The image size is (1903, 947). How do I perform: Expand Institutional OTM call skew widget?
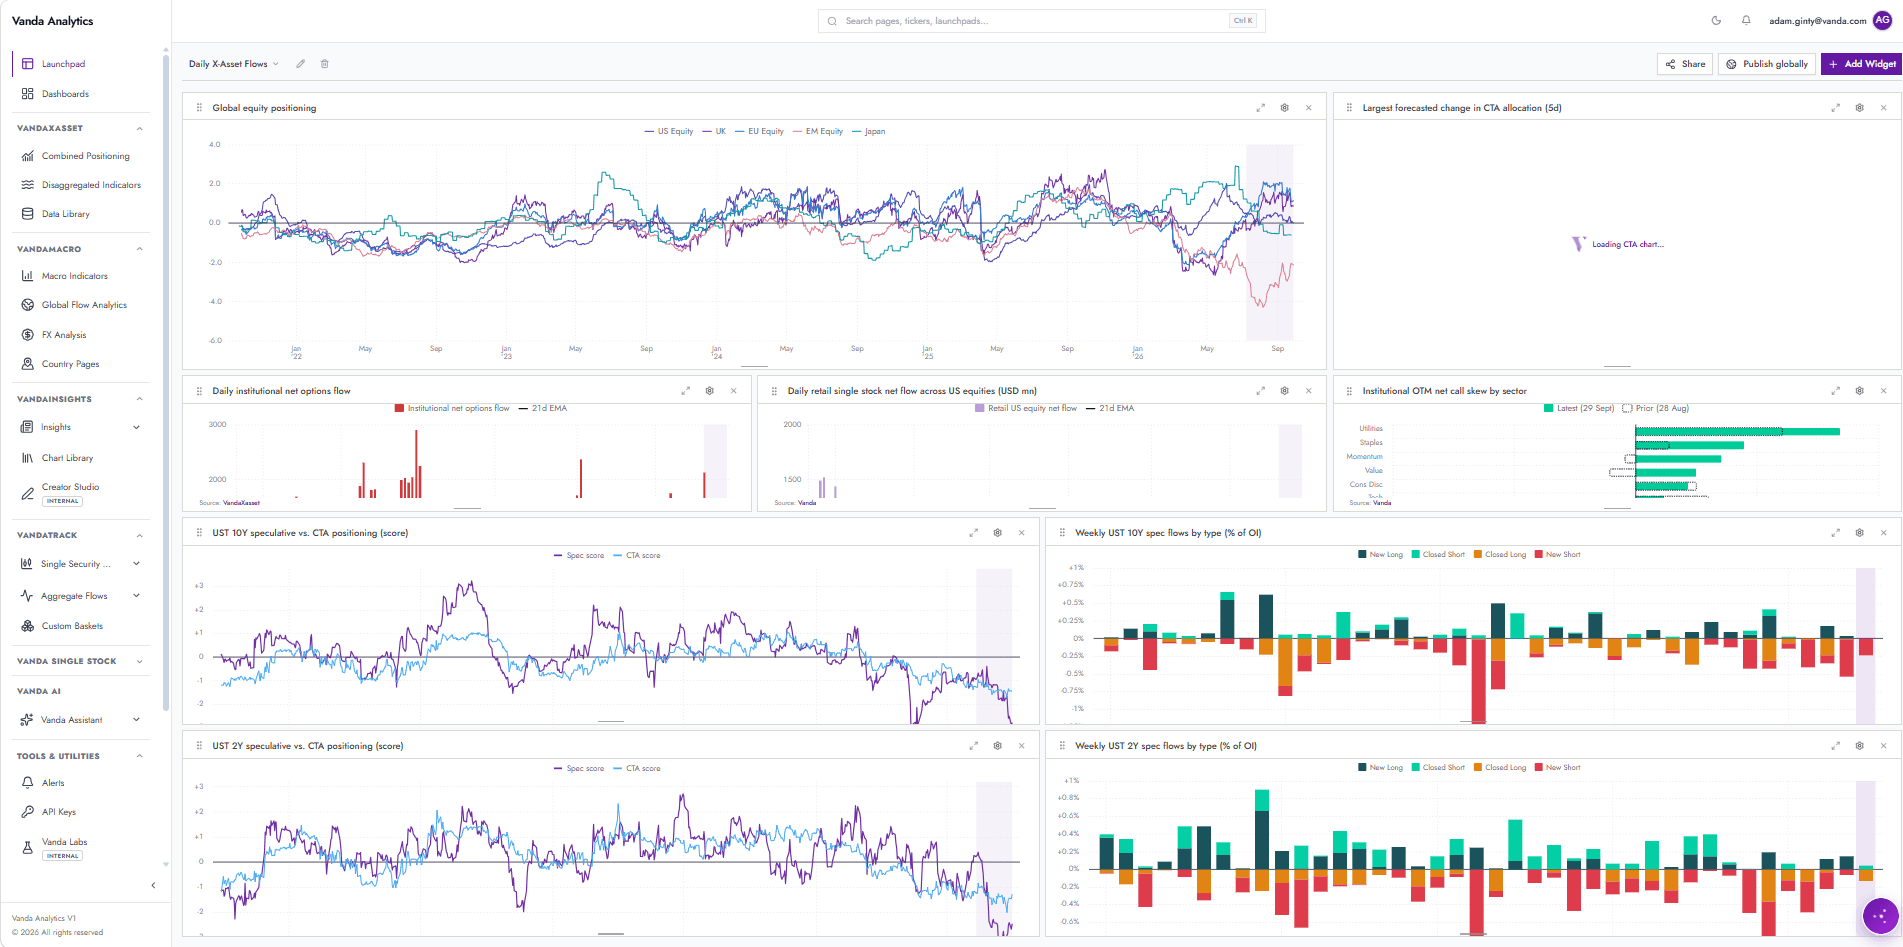[x=1835, y=391]
